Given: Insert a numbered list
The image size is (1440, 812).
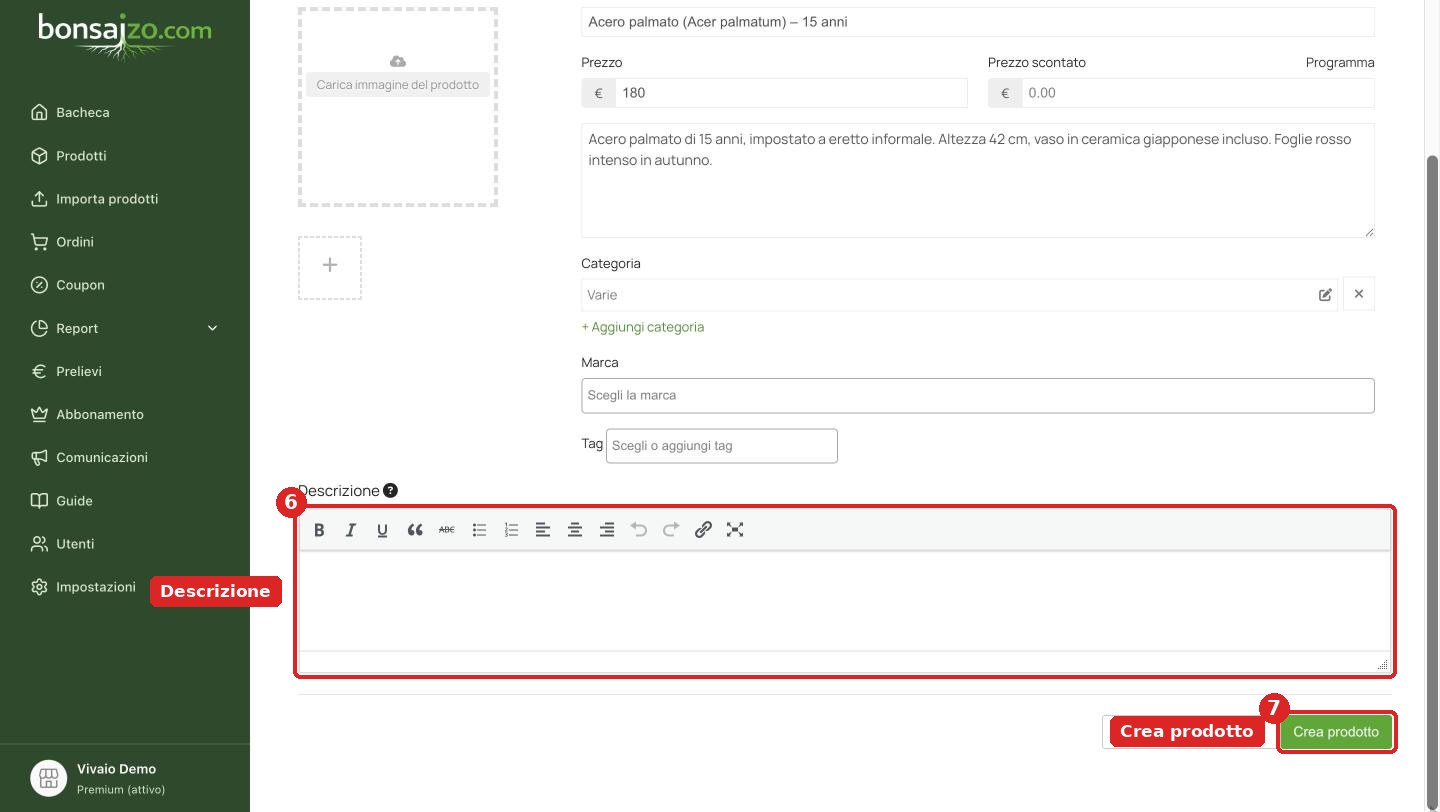Looking at the screenshot, I should pos(511,530).
